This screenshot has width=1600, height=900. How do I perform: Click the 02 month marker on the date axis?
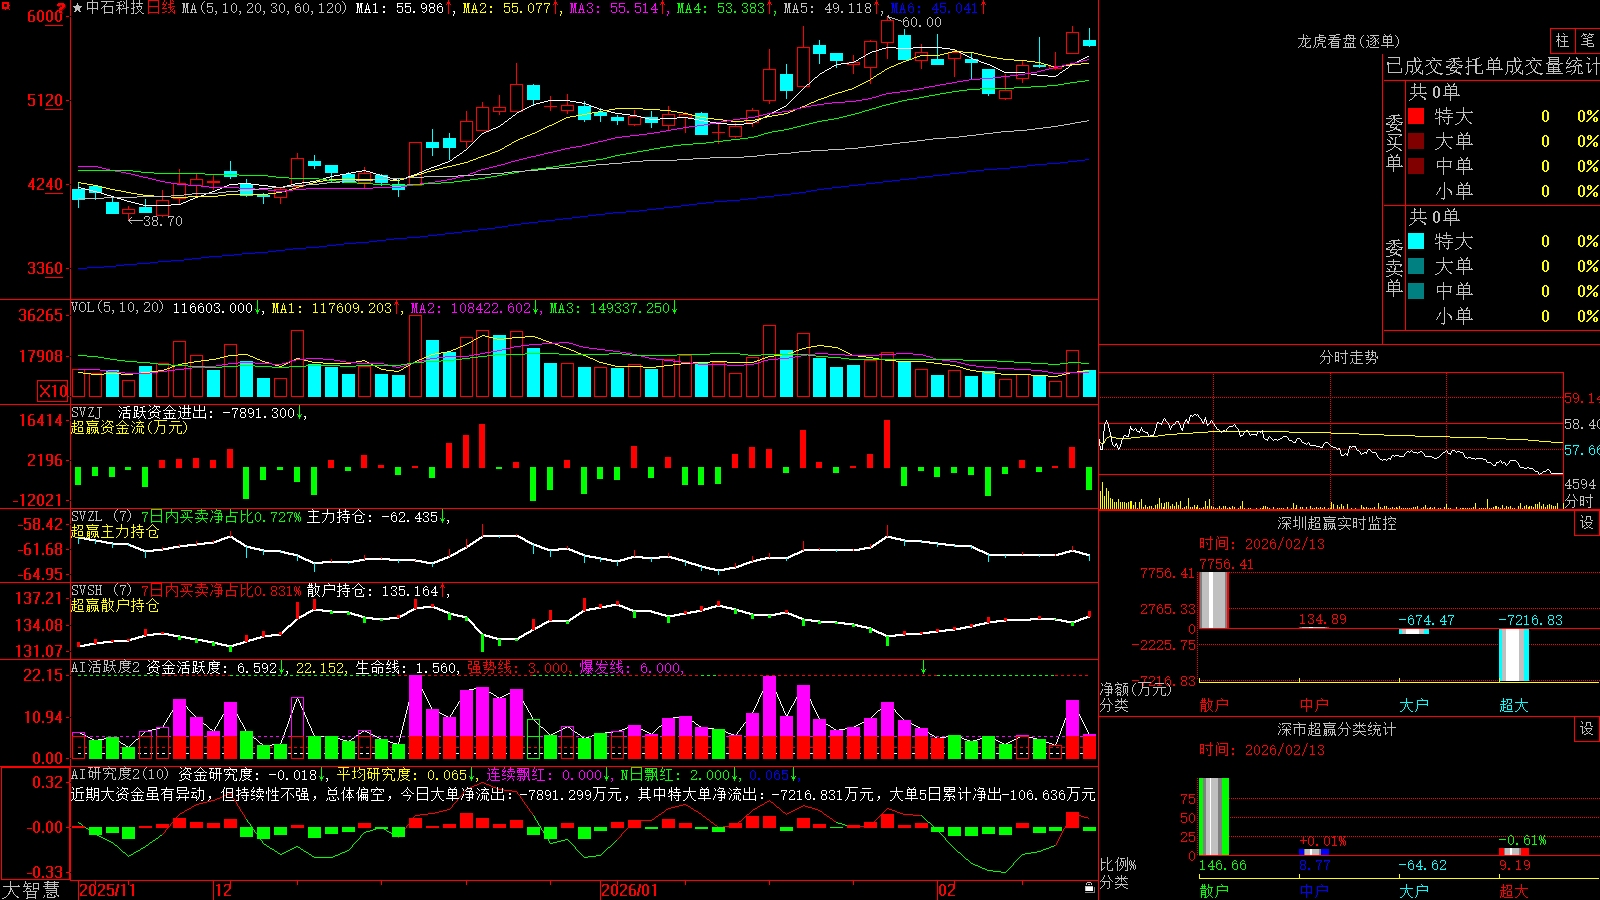(947, 889)
